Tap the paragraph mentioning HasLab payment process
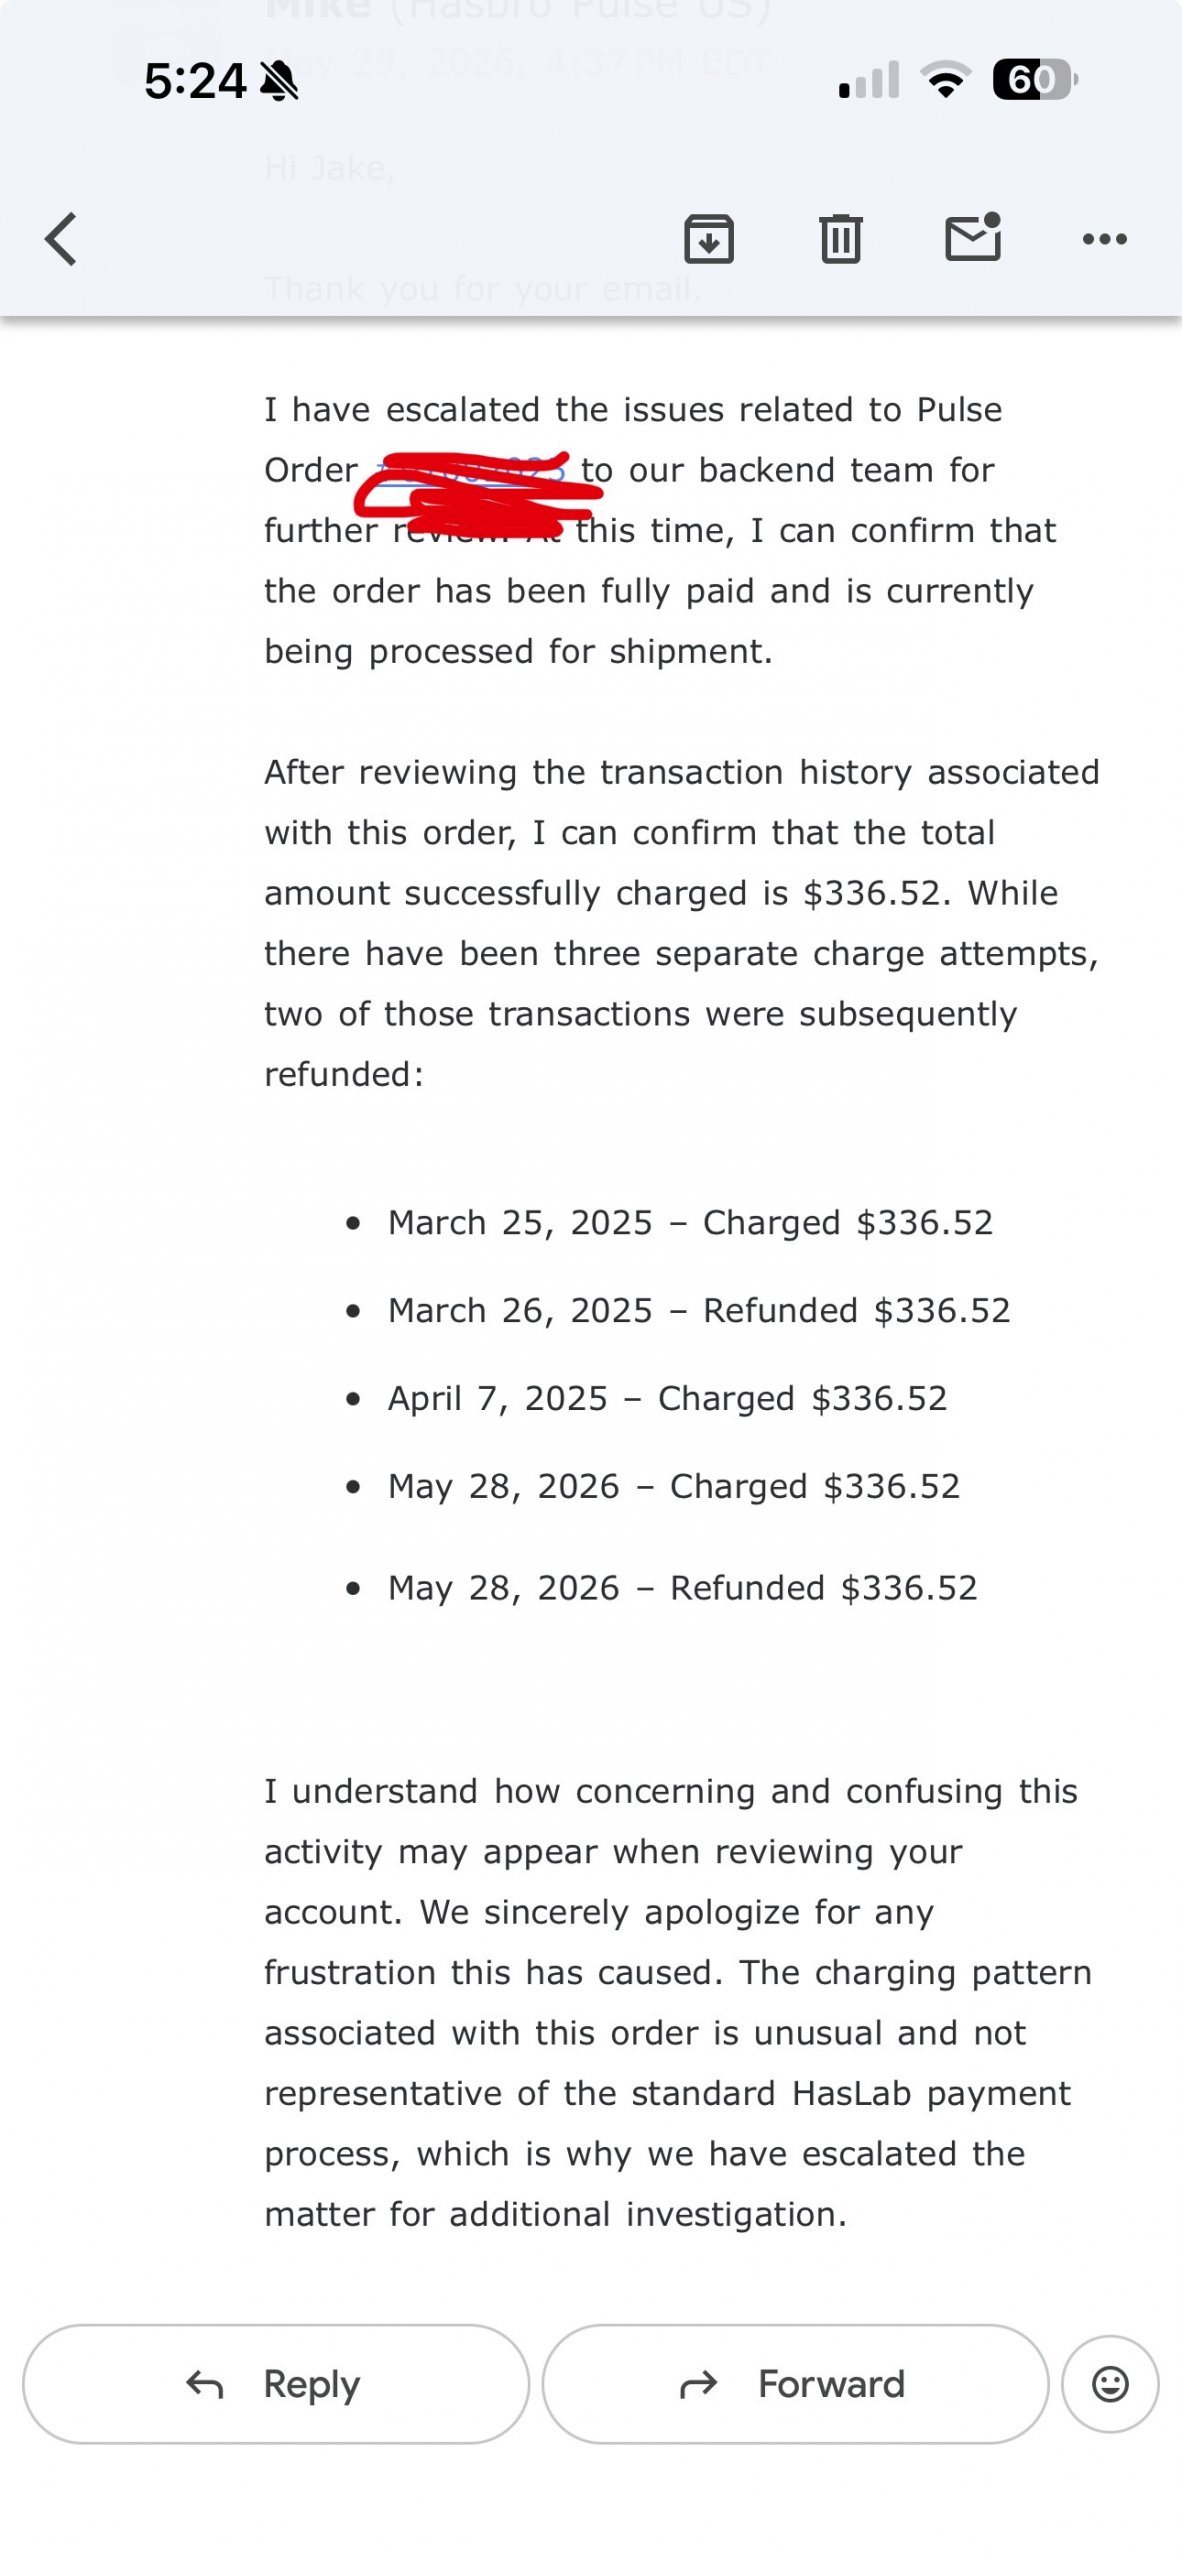This screenshot has width=1182, height=2560. [678, 2003]
